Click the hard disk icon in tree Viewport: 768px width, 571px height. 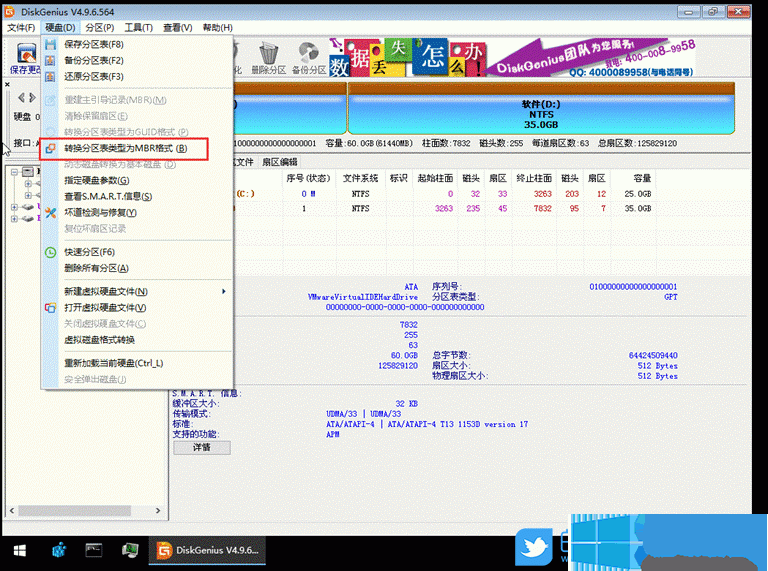click(x=28, y=171)
